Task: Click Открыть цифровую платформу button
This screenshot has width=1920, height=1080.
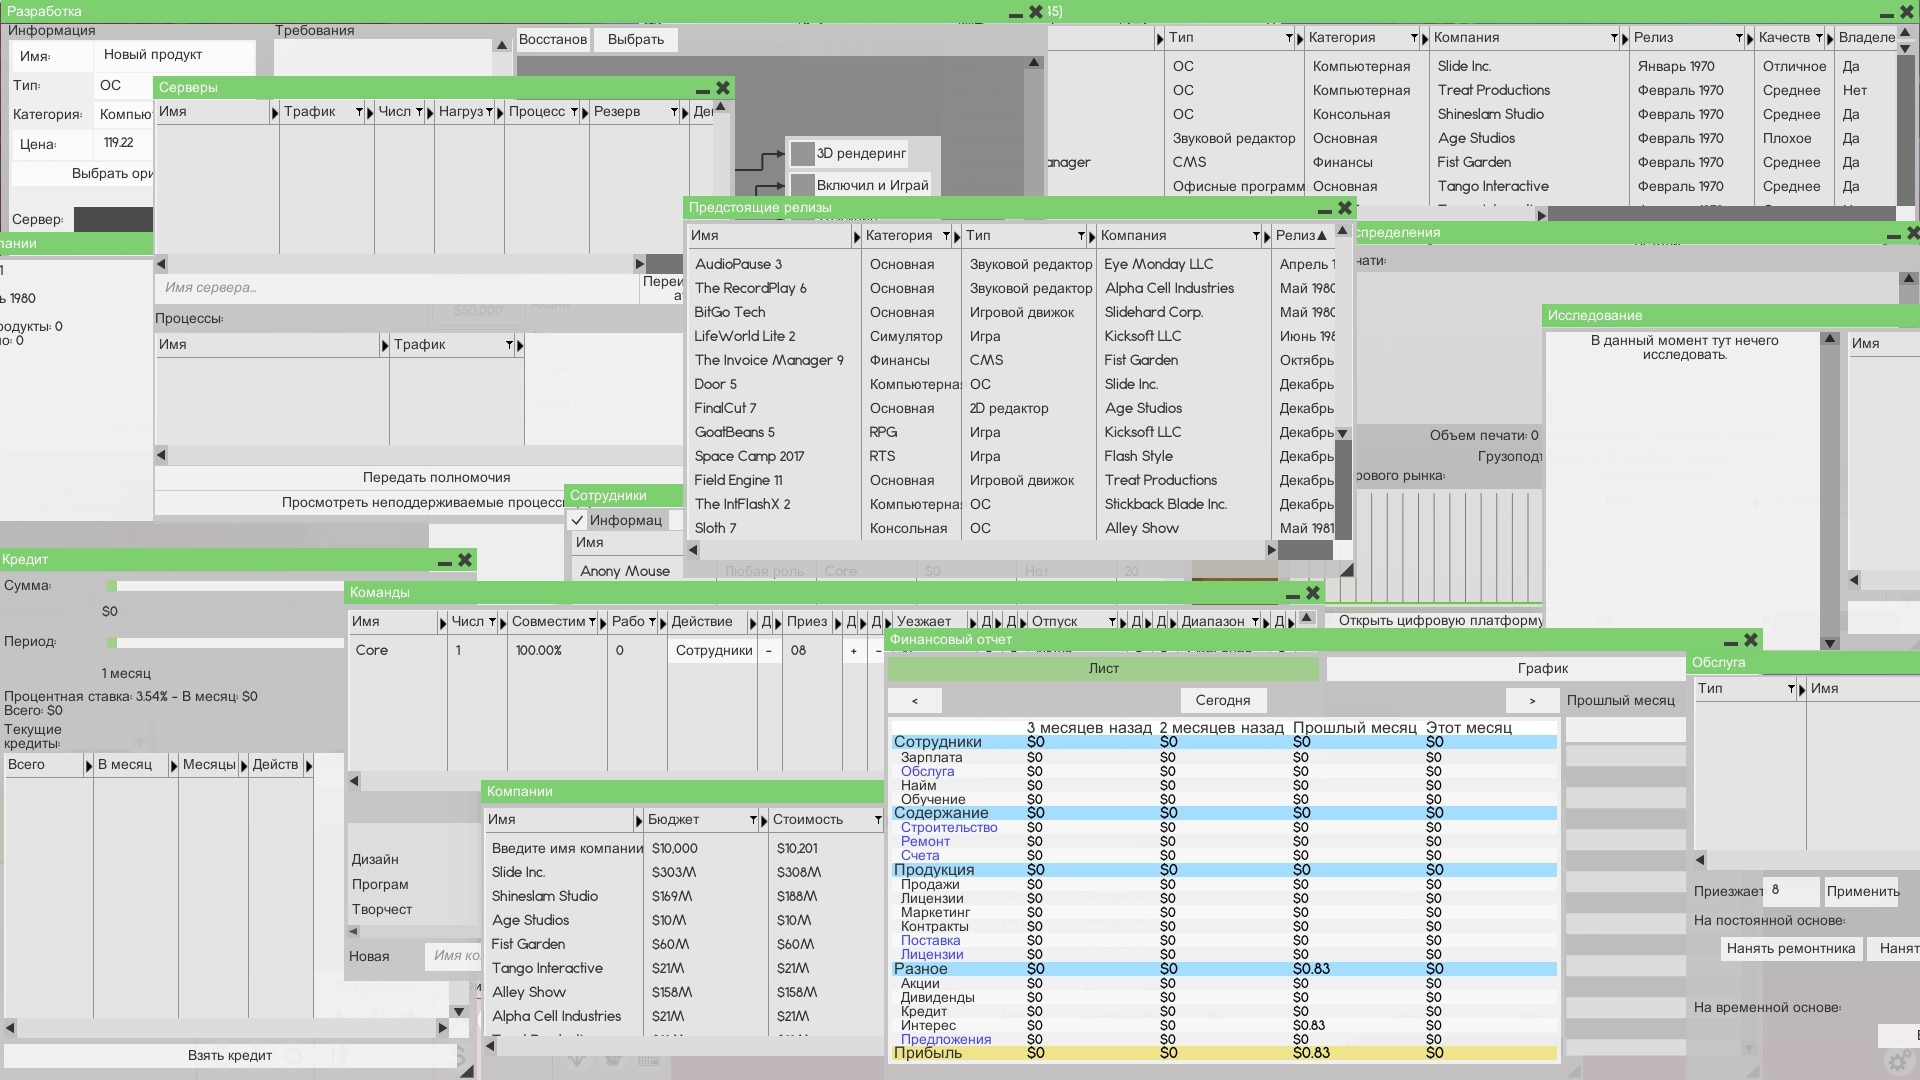Action: pos(1440,621)
